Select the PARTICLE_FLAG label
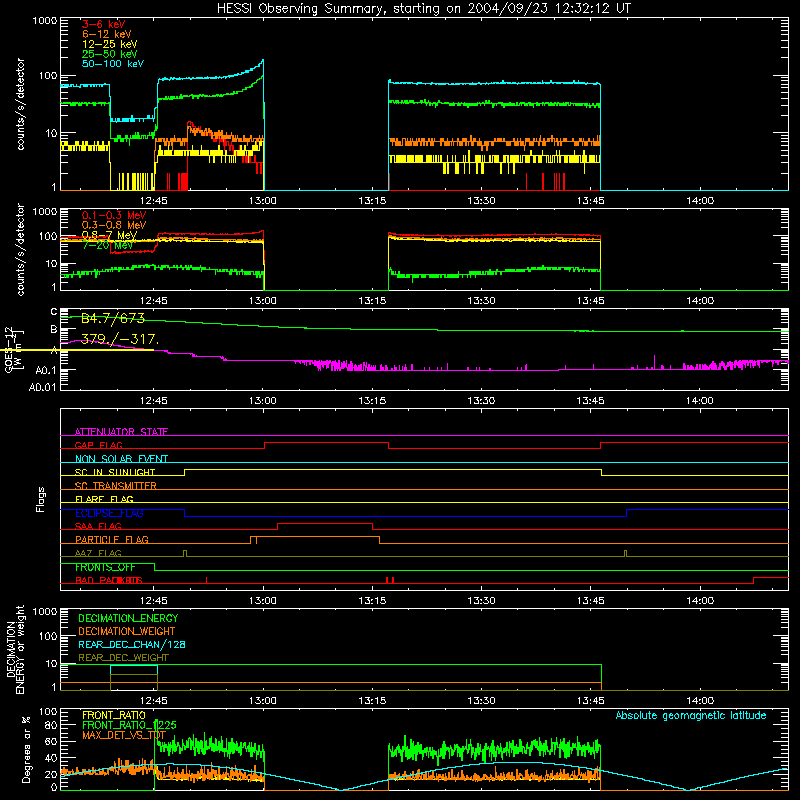Screen dimensions: 800x800 point(112,539)
